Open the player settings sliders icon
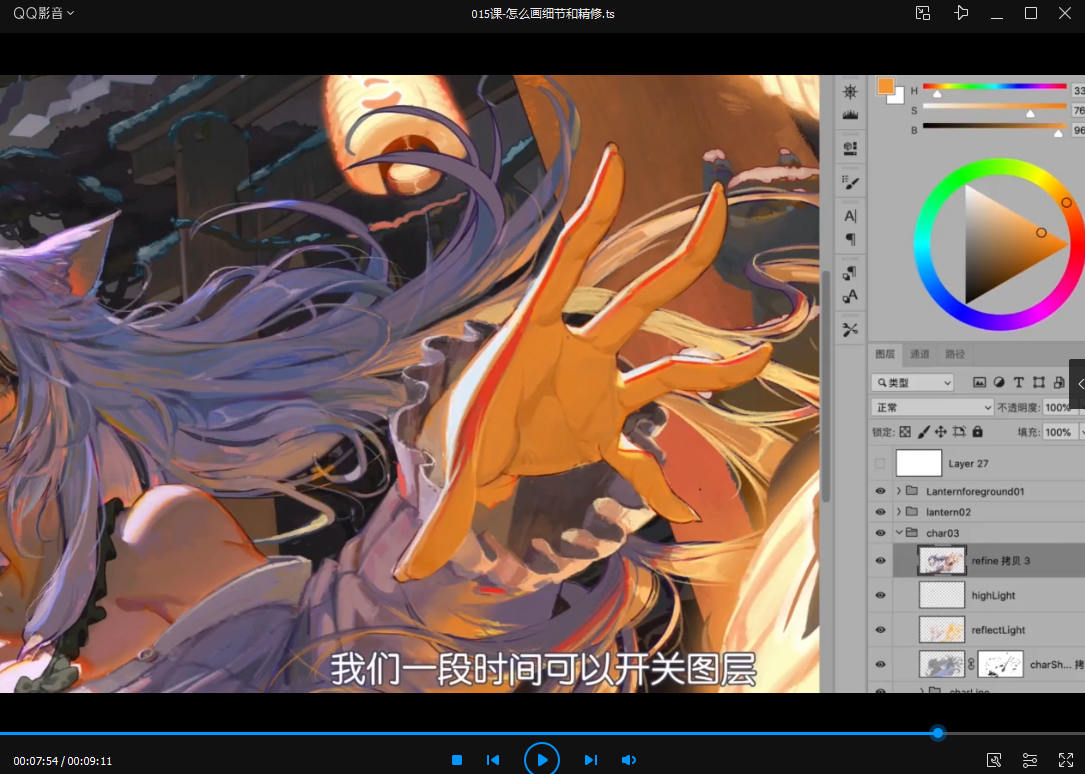 click(x=1030, y=760)
